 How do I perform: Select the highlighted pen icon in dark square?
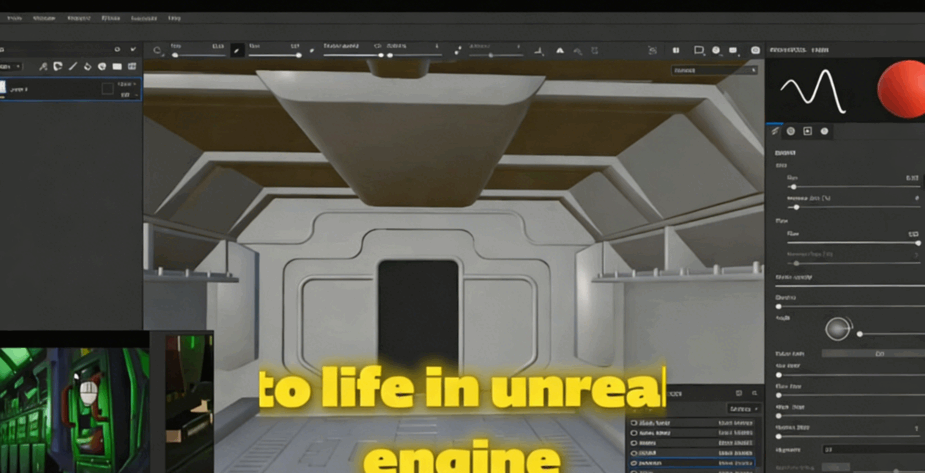point(237,51)
